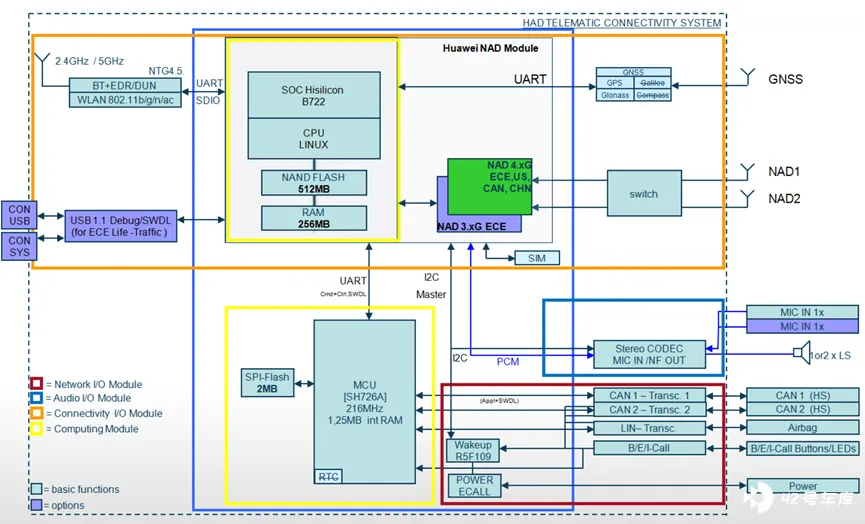This screenshot has width=865, height=524.
Task: Click the NAD2 label
Action: [x=784, y=199]
